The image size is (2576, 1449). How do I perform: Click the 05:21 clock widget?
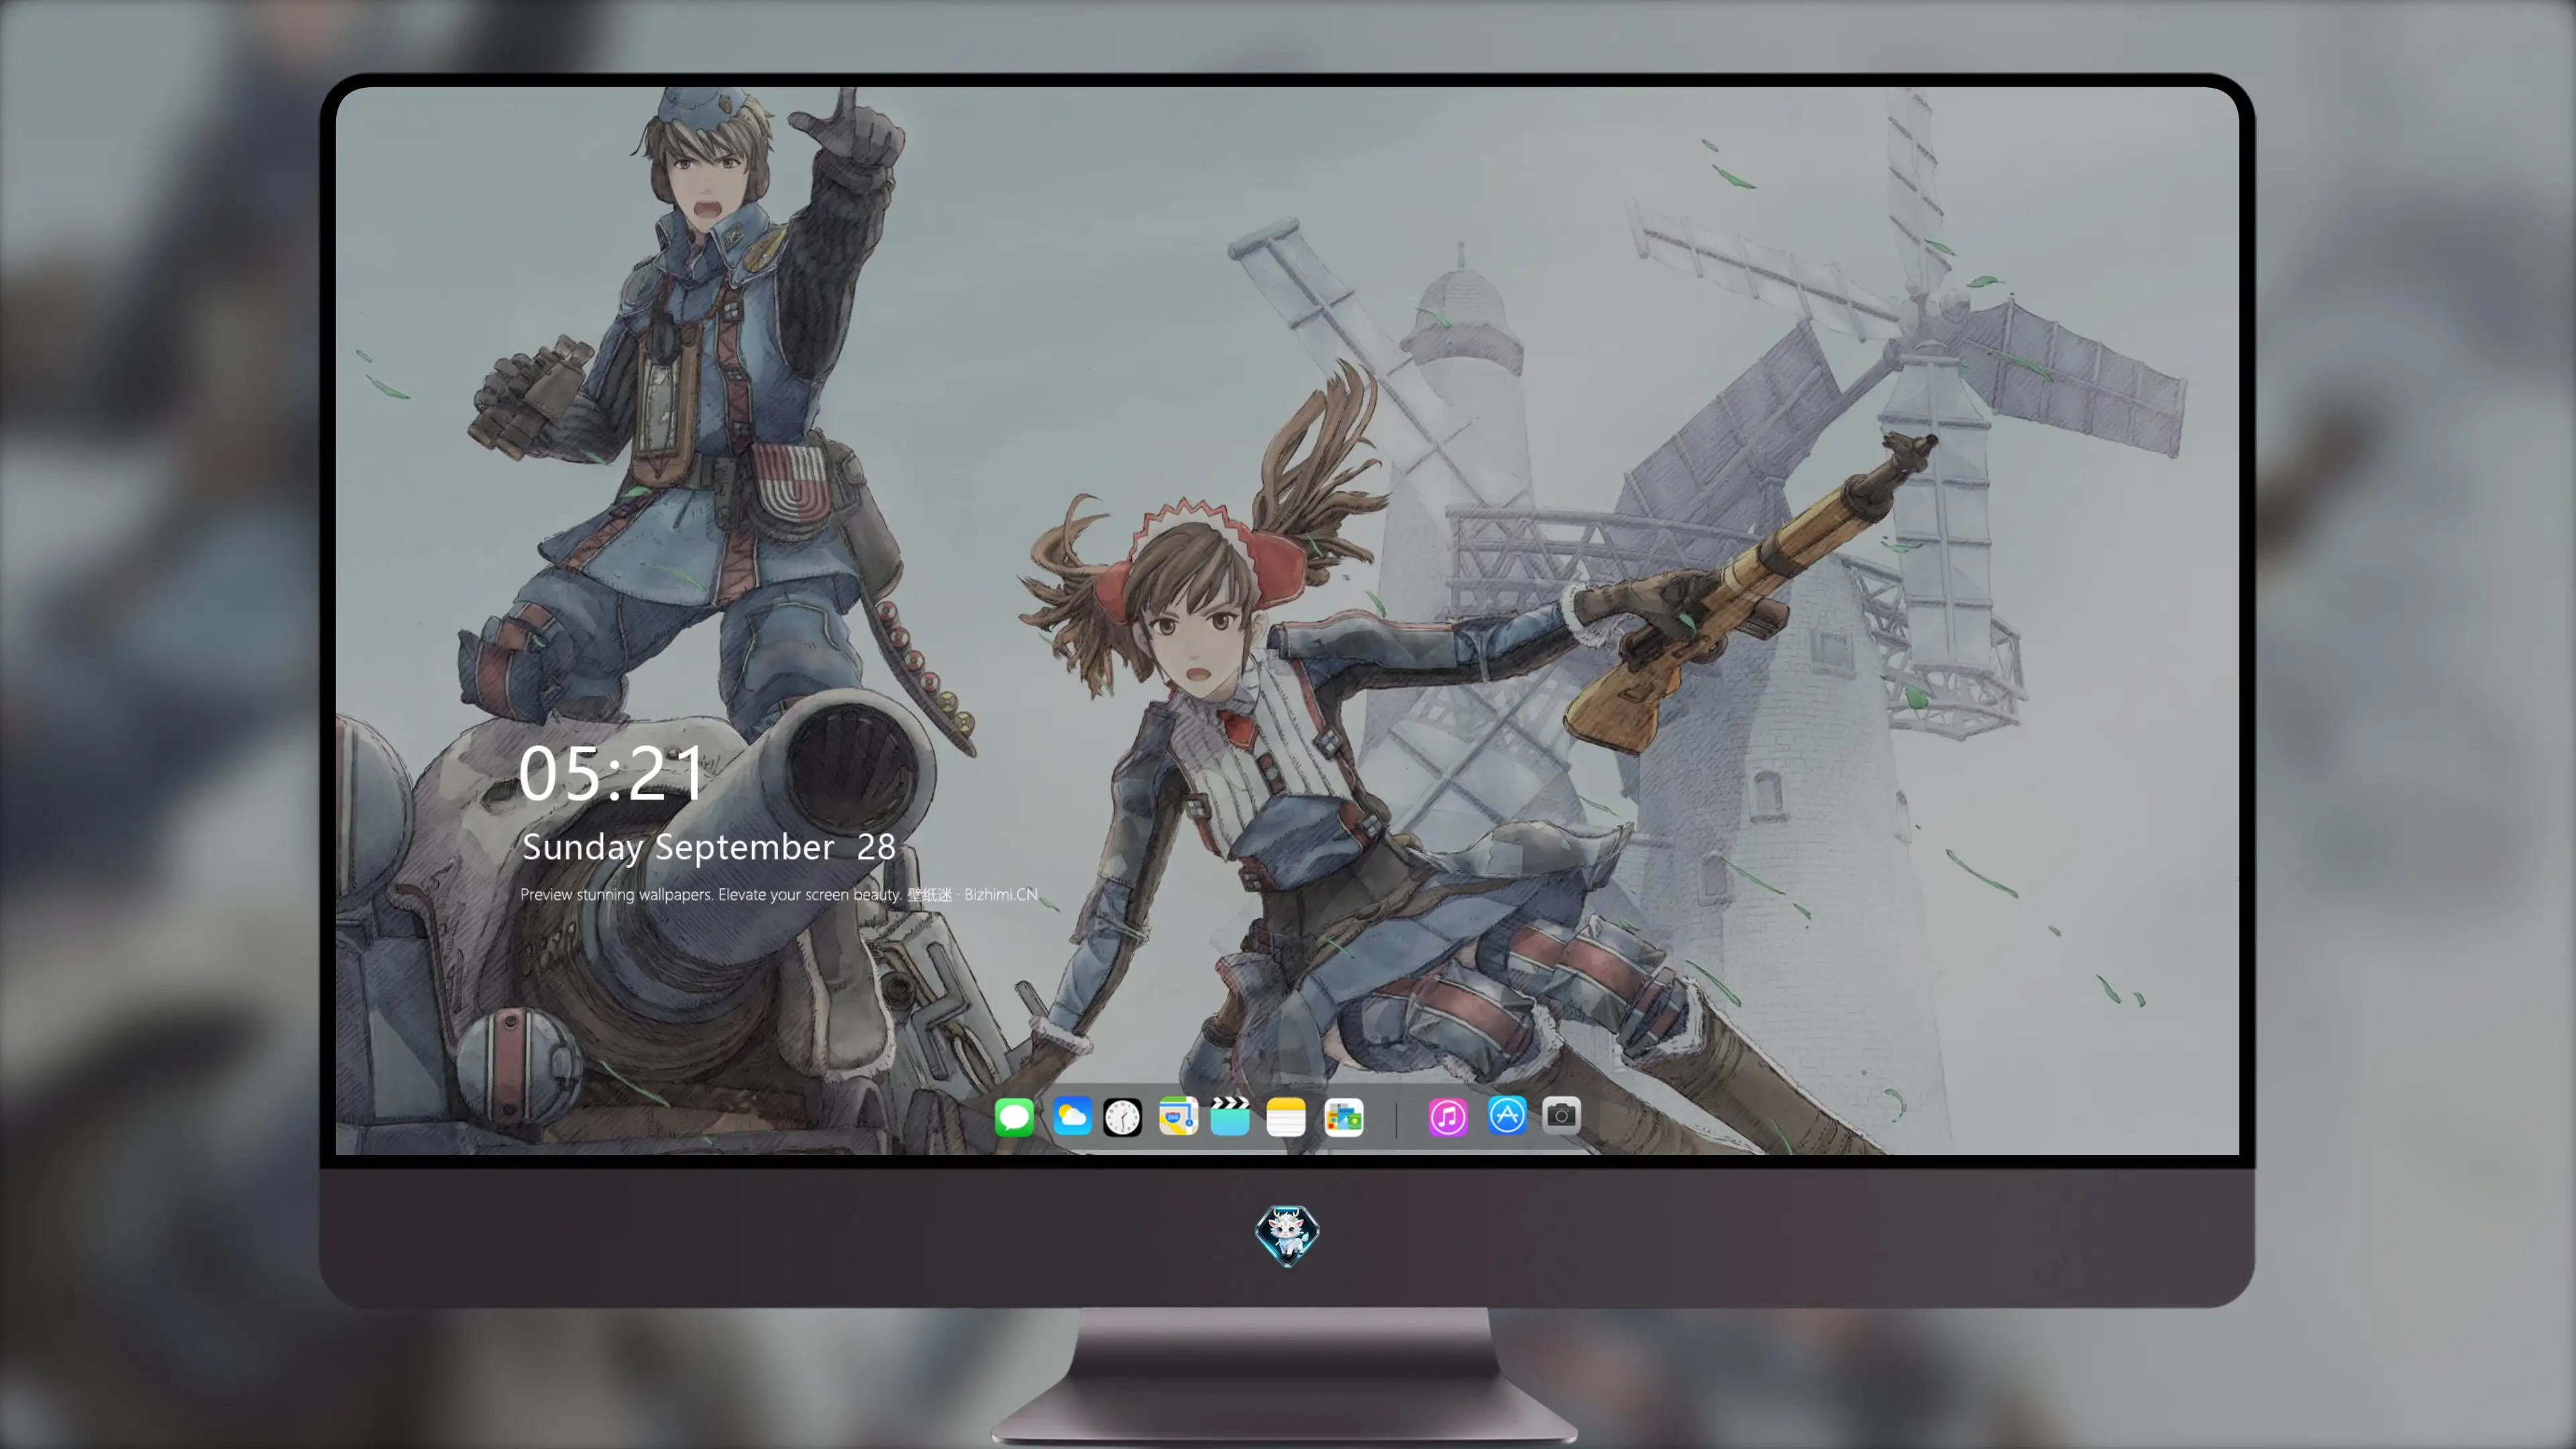(611, 774)
